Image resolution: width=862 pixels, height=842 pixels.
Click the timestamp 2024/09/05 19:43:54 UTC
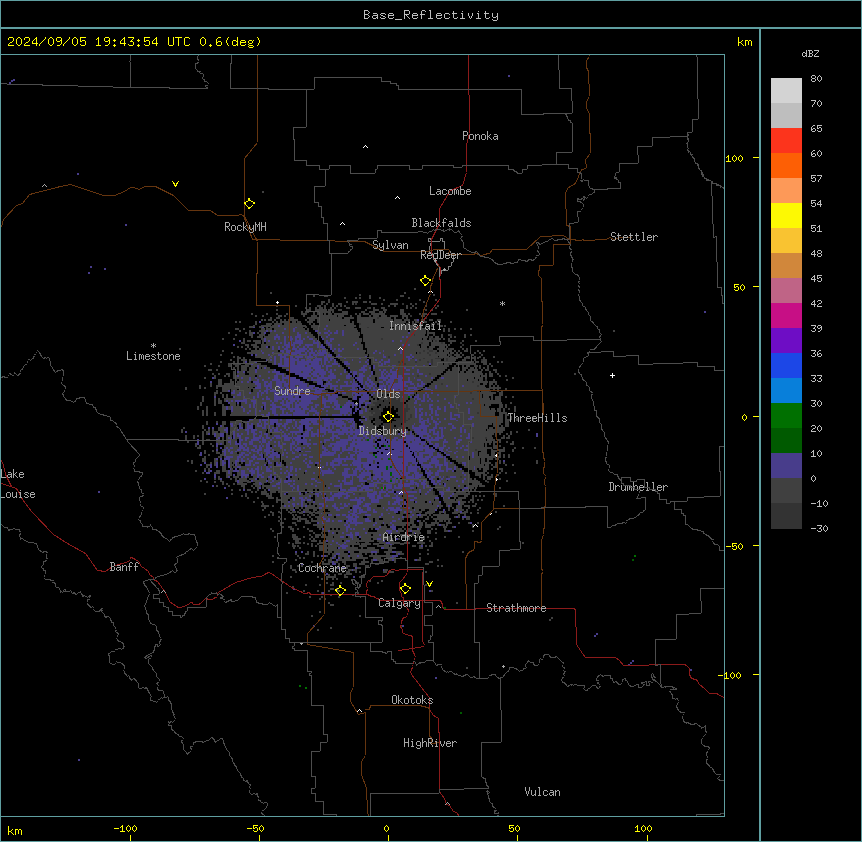tap(99, 42)
